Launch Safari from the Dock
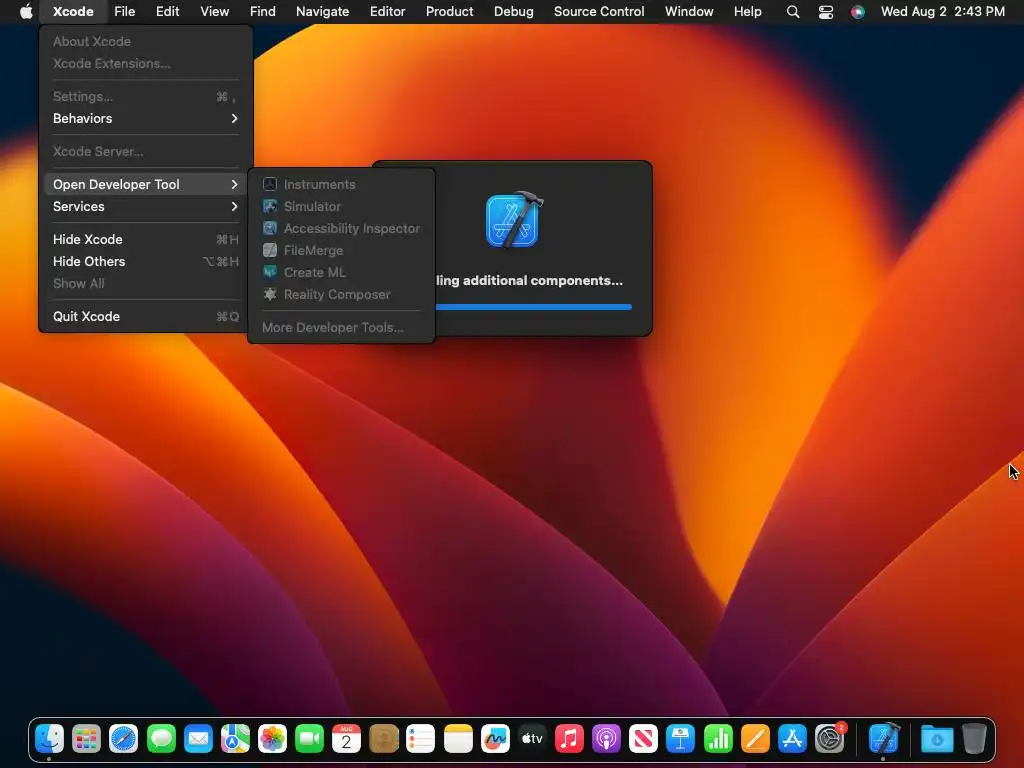This screenshot has height=768, width=1024. click(123, 739)
